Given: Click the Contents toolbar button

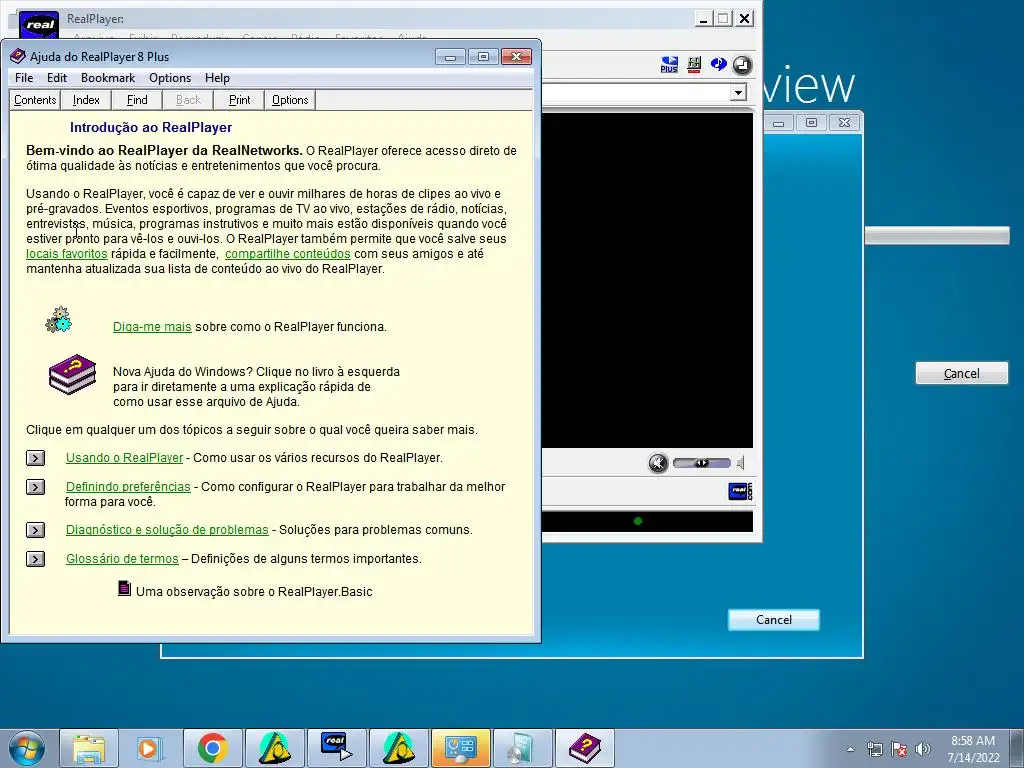Looking at the screenshot, I should pos(35,100).
